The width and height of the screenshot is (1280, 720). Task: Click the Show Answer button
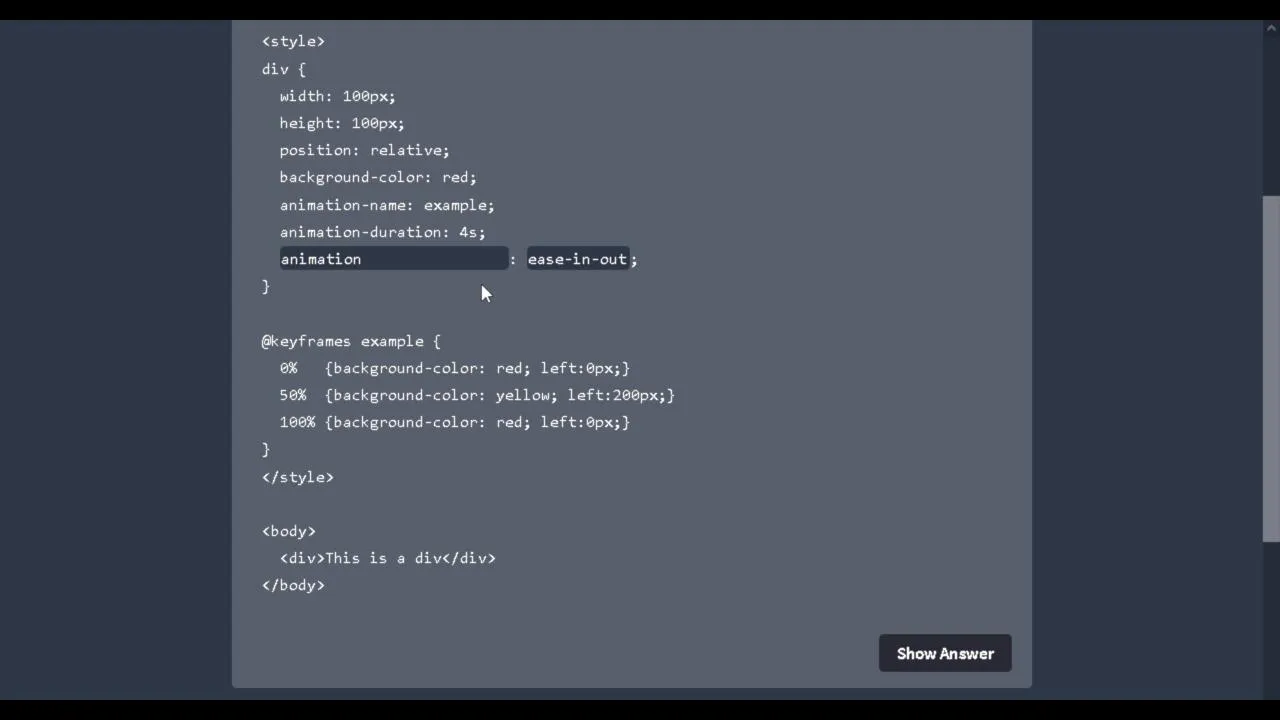pos(945,654)
